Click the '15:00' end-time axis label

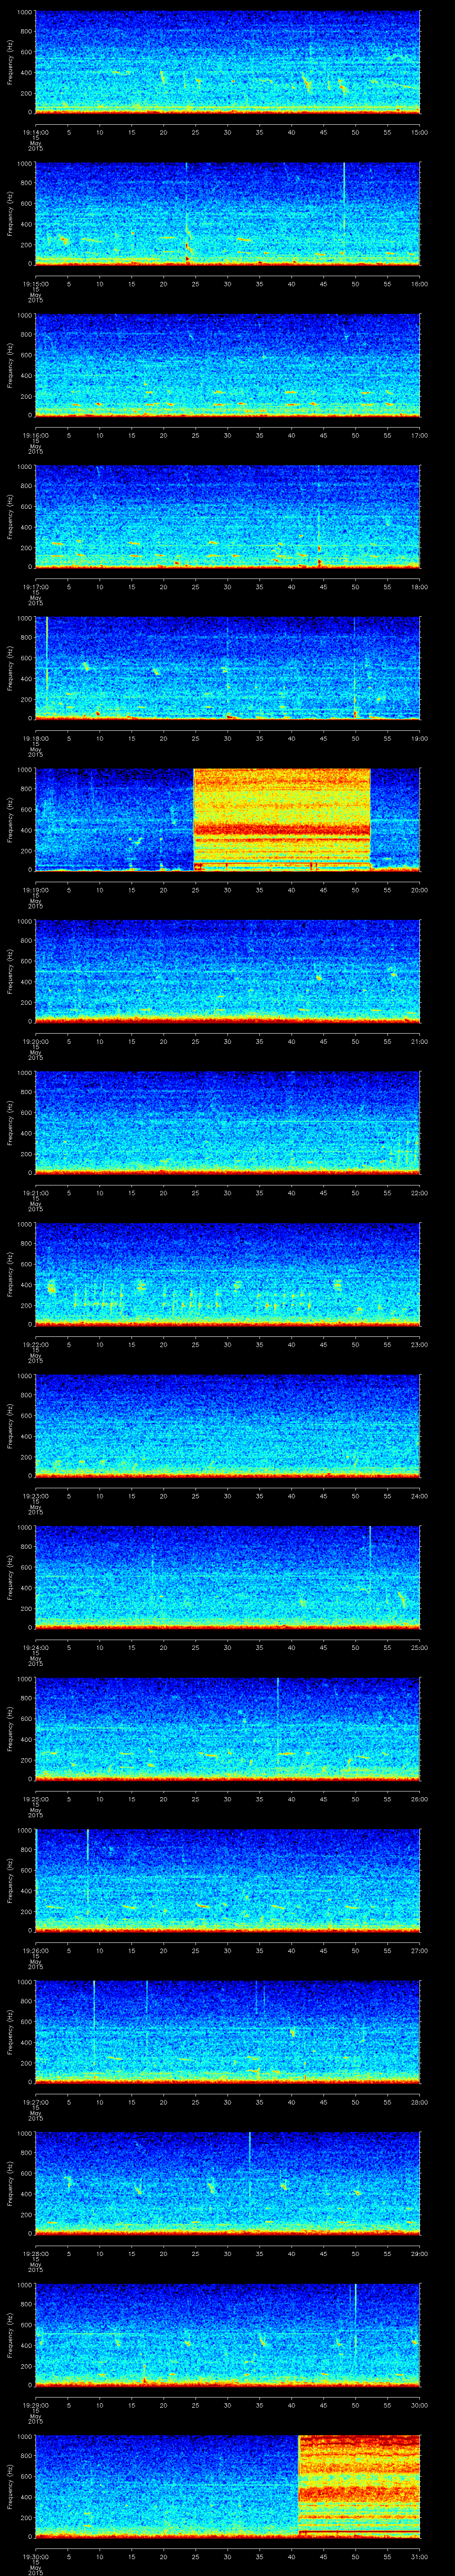pos(419,132)
